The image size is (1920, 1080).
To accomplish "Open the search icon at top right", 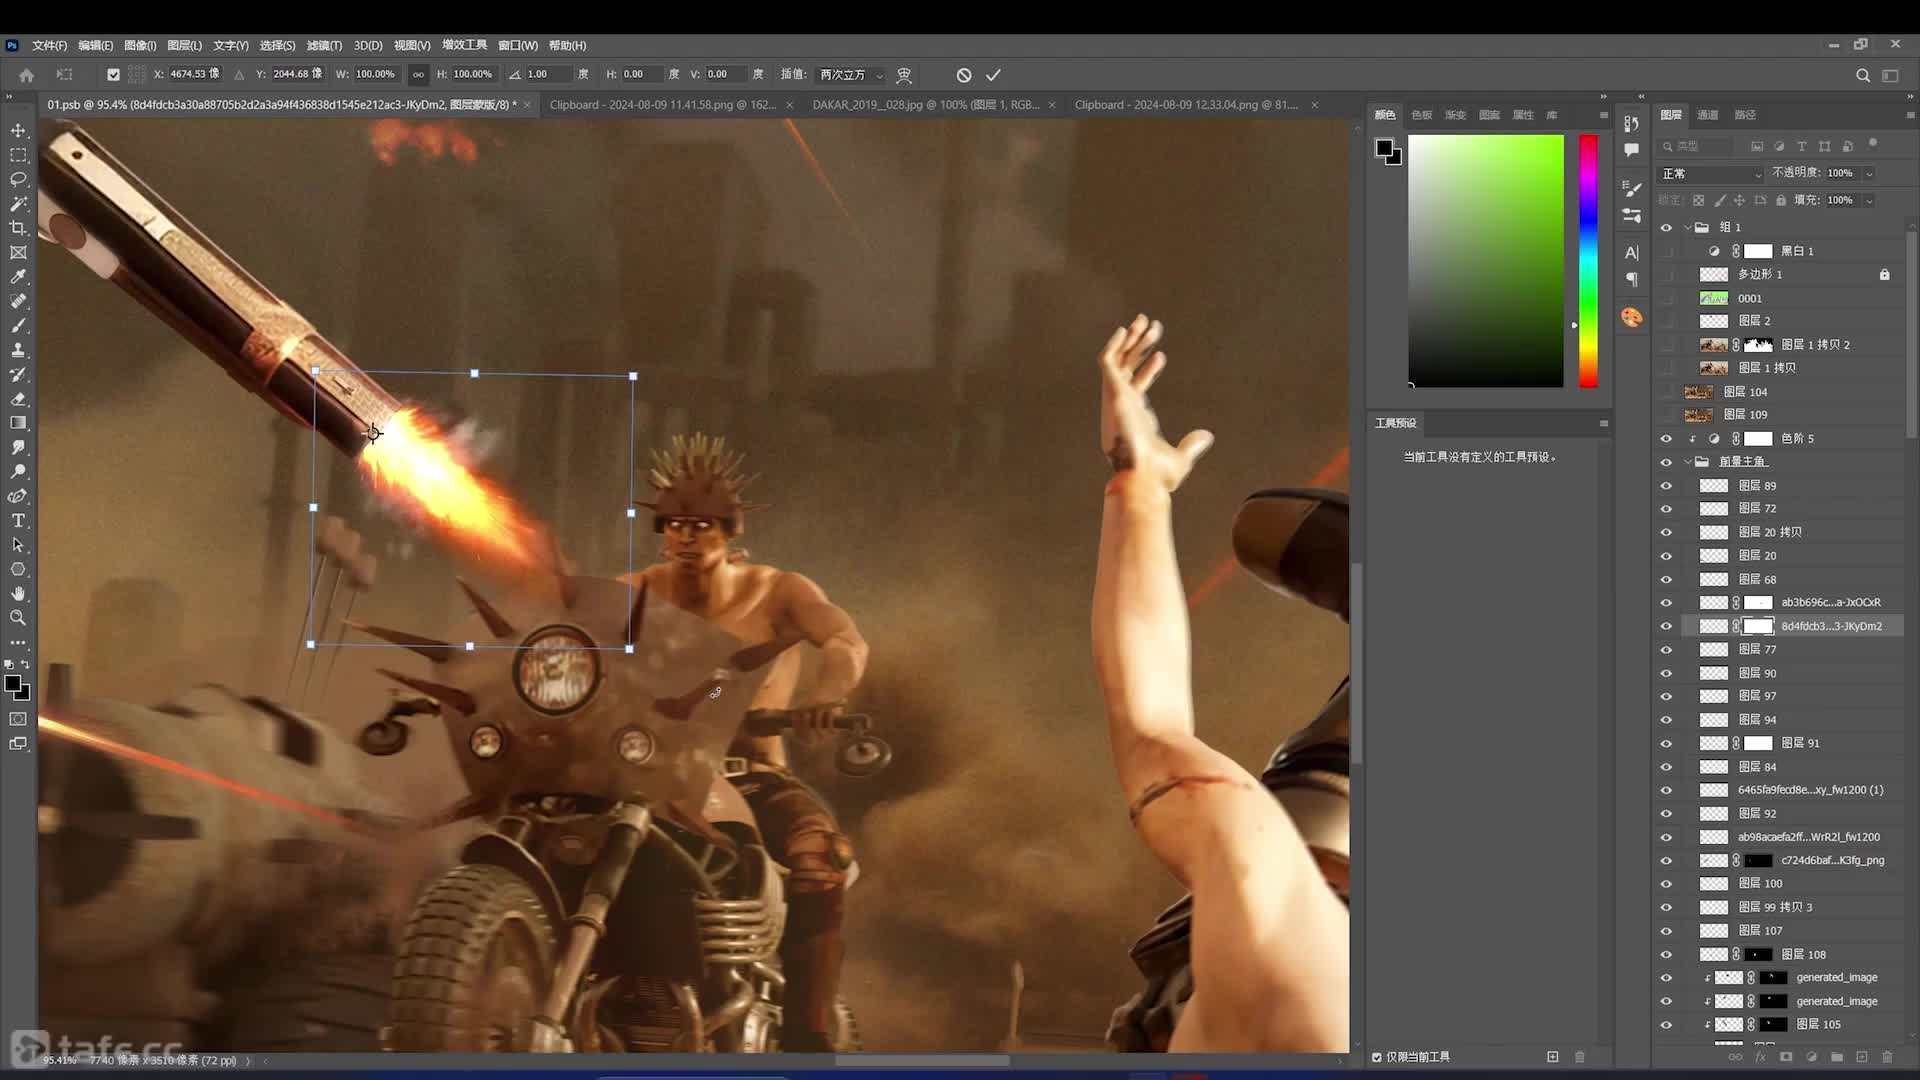I will pyautogui.click(x=1863, y=75).
